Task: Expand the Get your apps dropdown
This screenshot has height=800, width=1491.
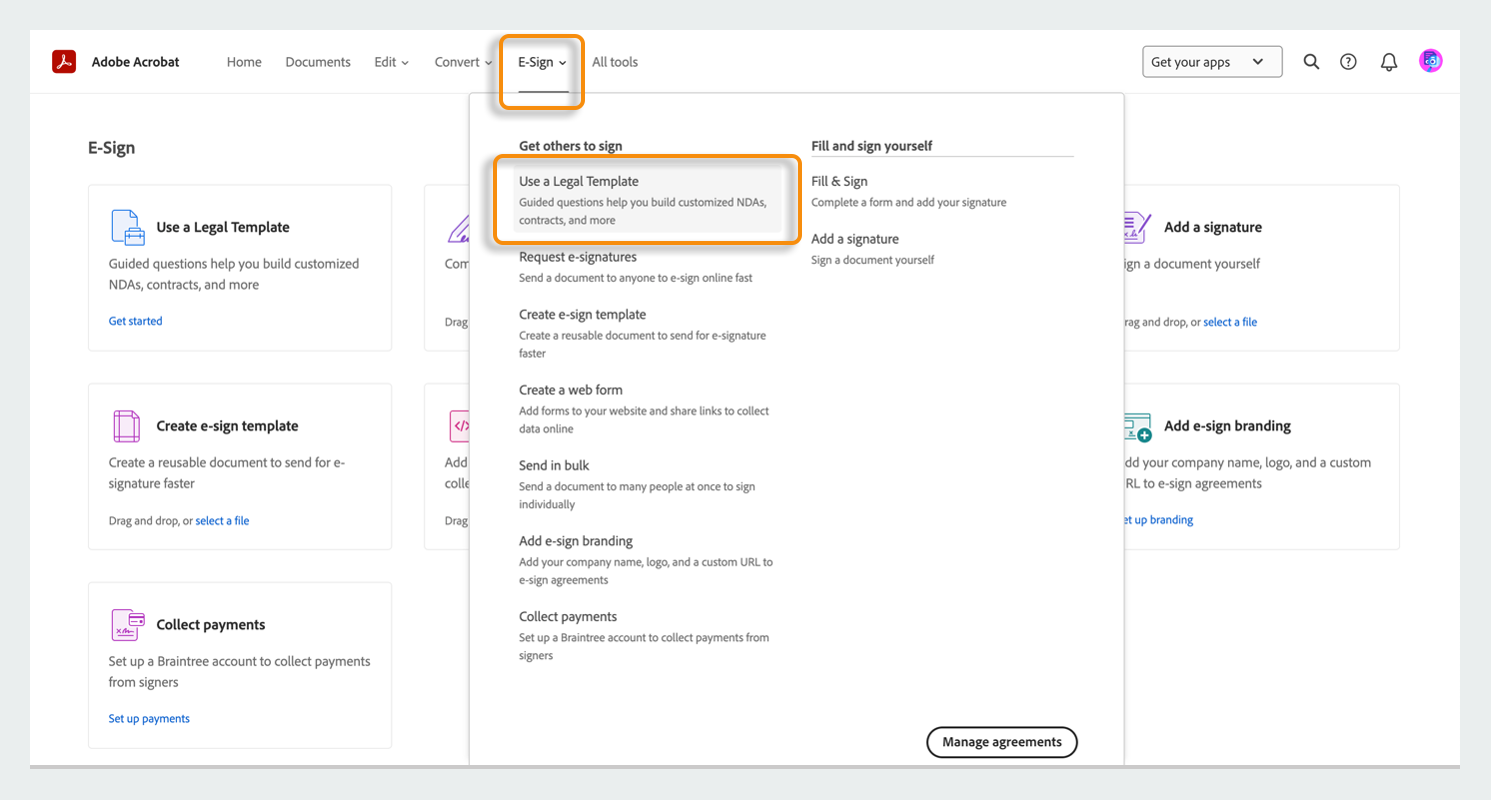Action: point(1212,61)
